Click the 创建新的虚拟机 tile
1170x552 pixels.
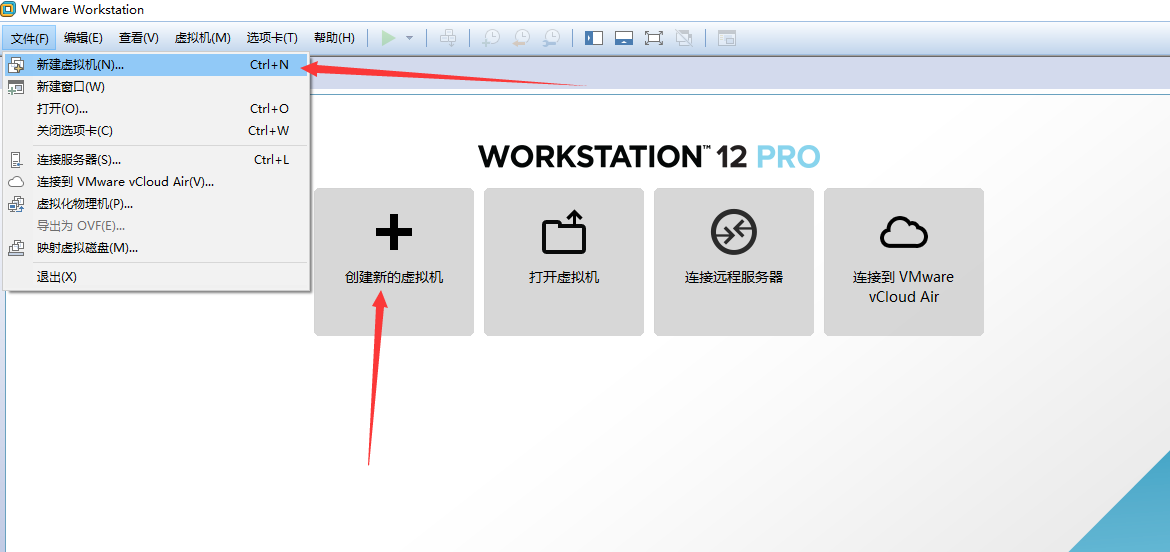coord(394,262)
